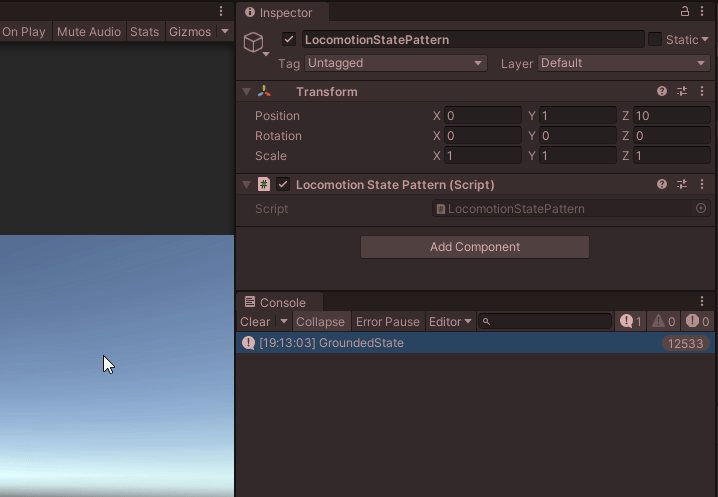The height and width of the screenshot is (497, 718).
Task: Click the Rotation label in Transform
Action: 278,136
